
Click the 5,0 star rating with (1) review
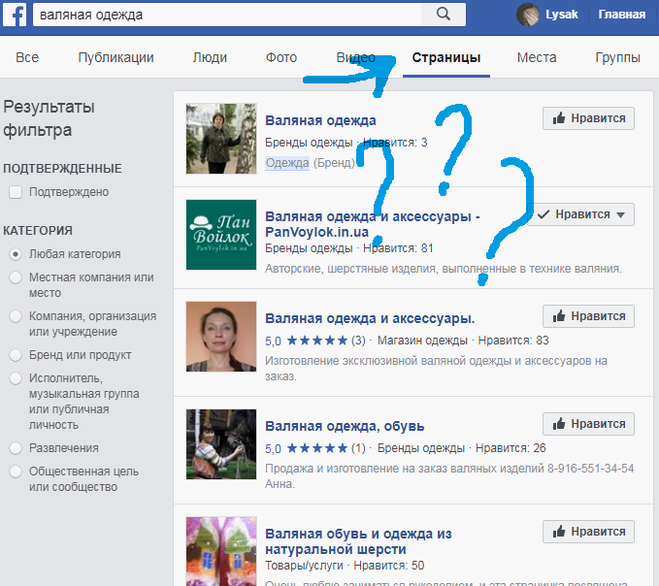point(315,448)
